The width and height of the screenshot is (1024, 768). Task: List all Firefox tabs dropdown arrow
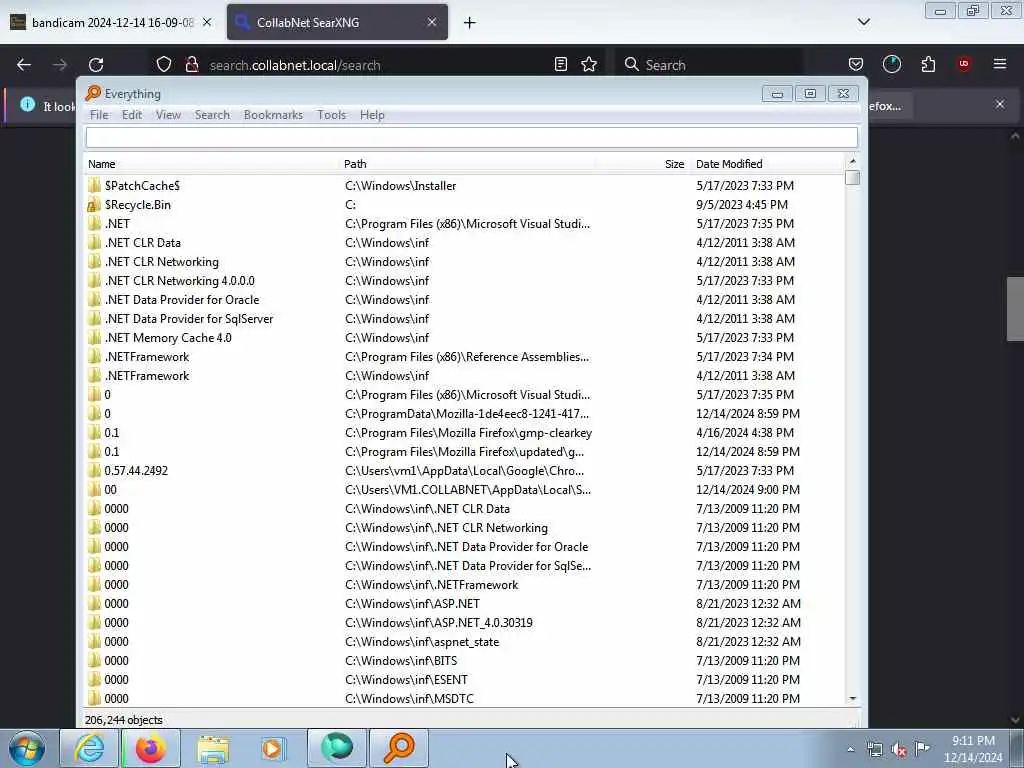click(x=863, y=22)
